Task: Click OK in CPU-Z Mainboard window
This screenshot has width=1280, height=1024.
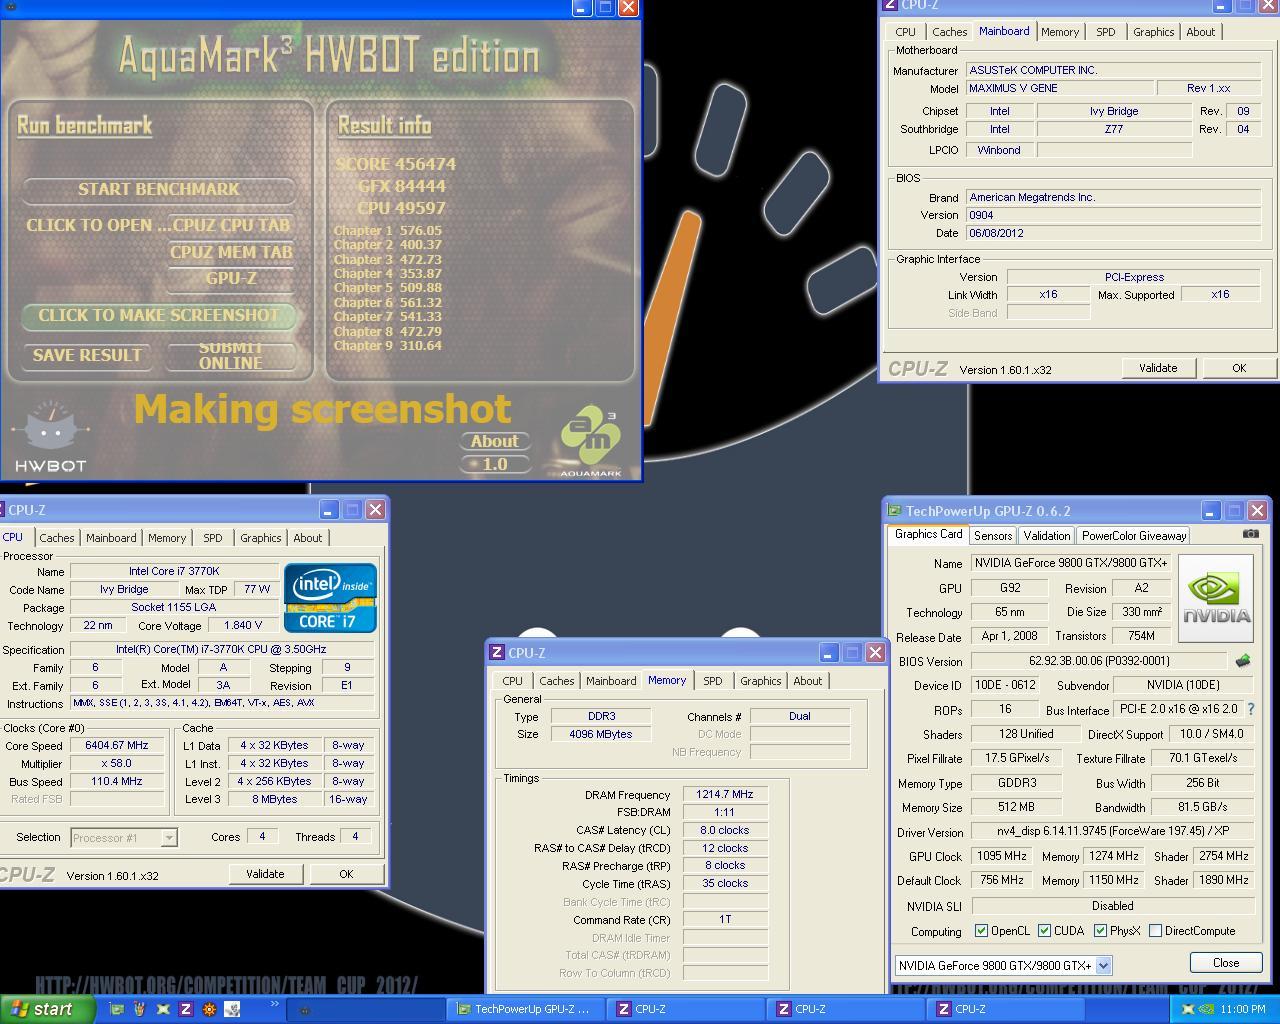Action: pos(1239,368)
